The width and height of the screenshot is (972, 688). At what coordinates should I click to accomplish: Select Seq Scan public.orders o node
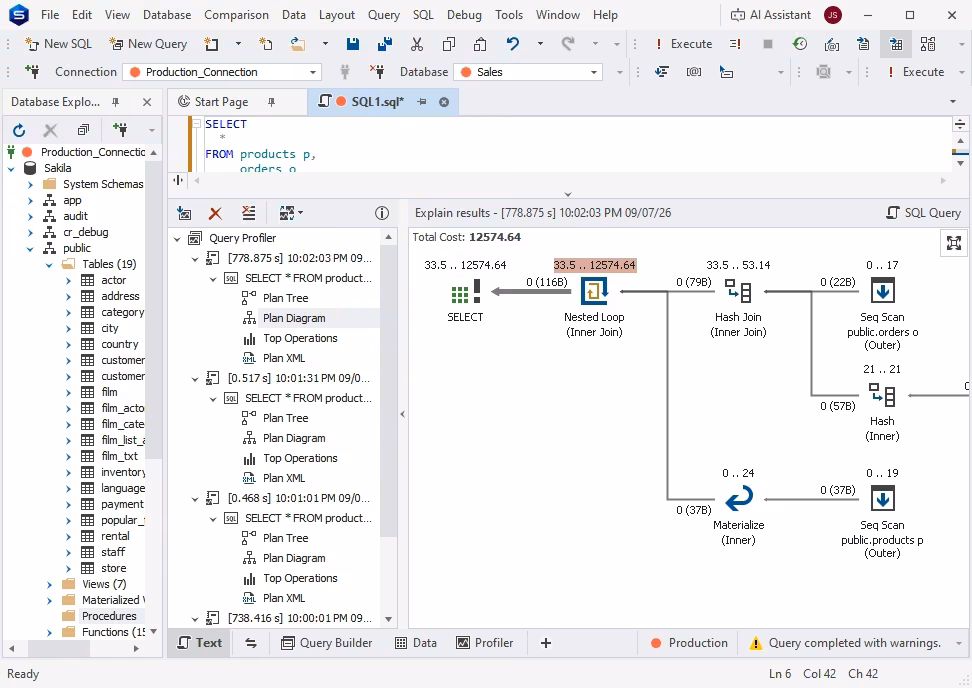(x=882, y=291)
